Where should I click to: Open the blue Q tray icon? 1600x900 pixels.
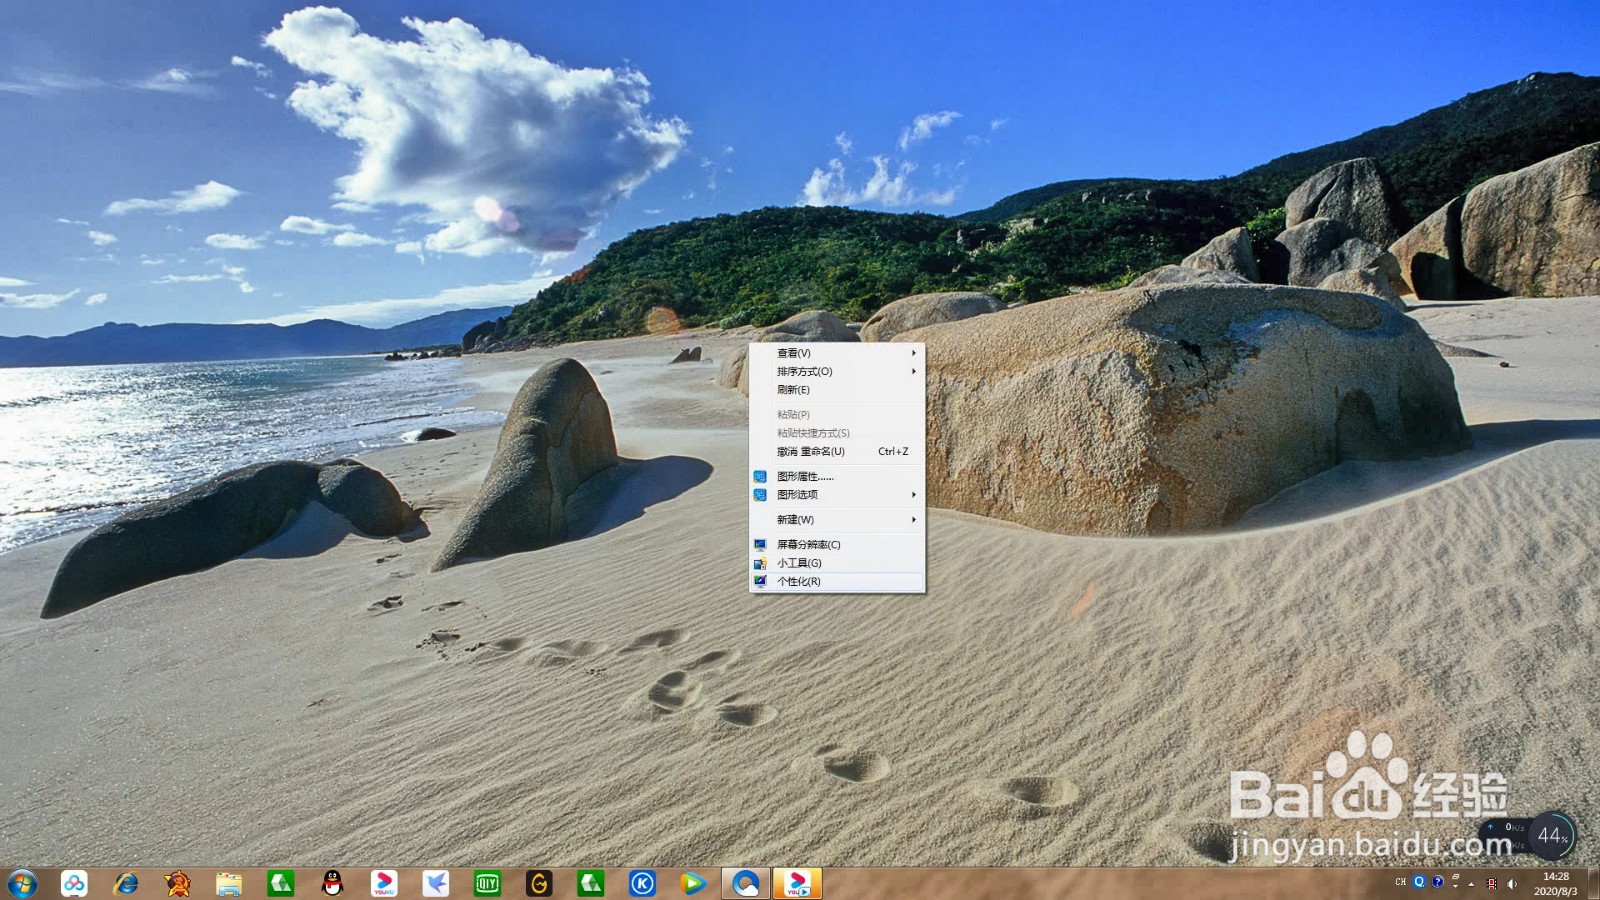1419,882
